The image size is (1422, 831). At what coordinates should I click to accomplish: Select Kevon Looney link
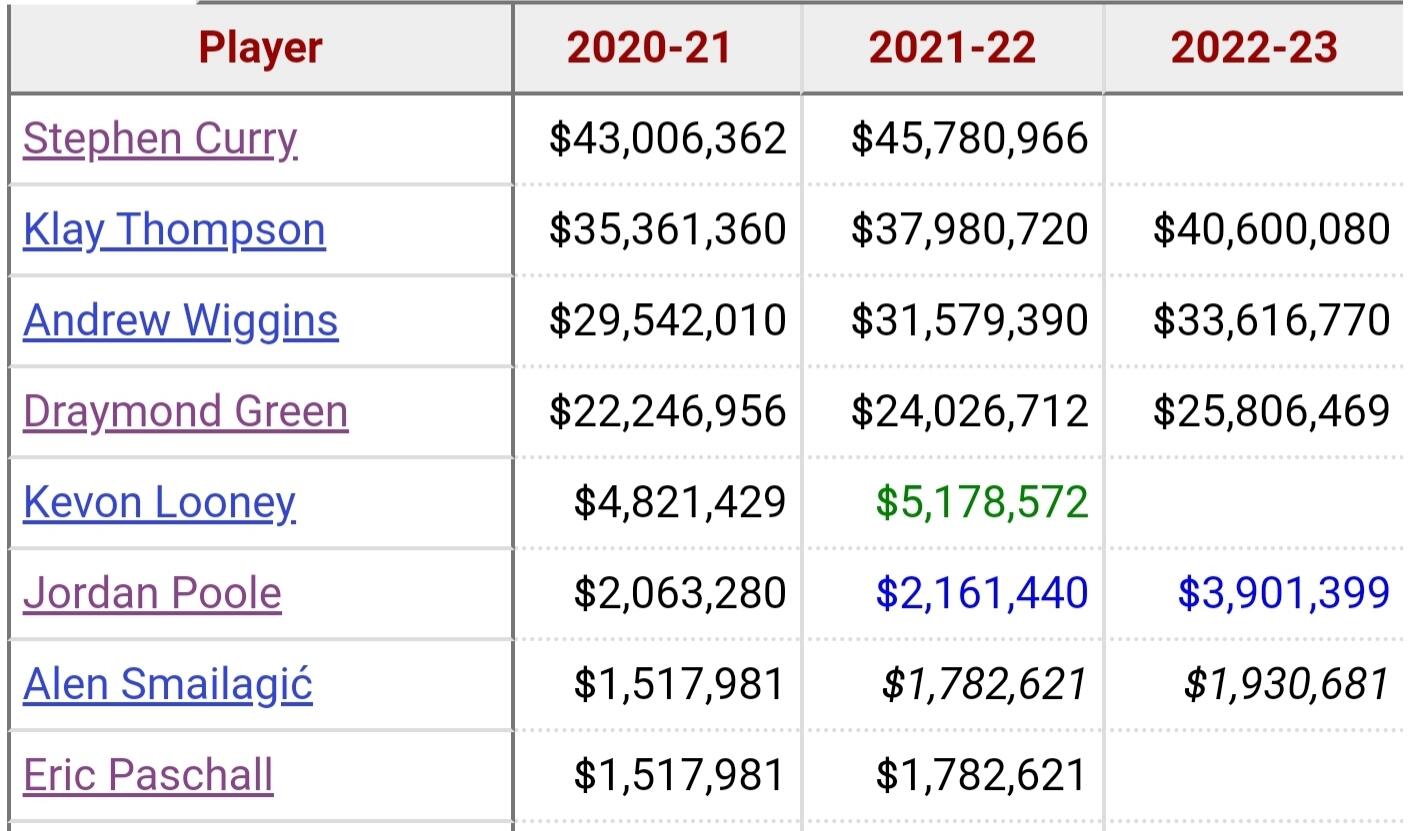(159, 503)
